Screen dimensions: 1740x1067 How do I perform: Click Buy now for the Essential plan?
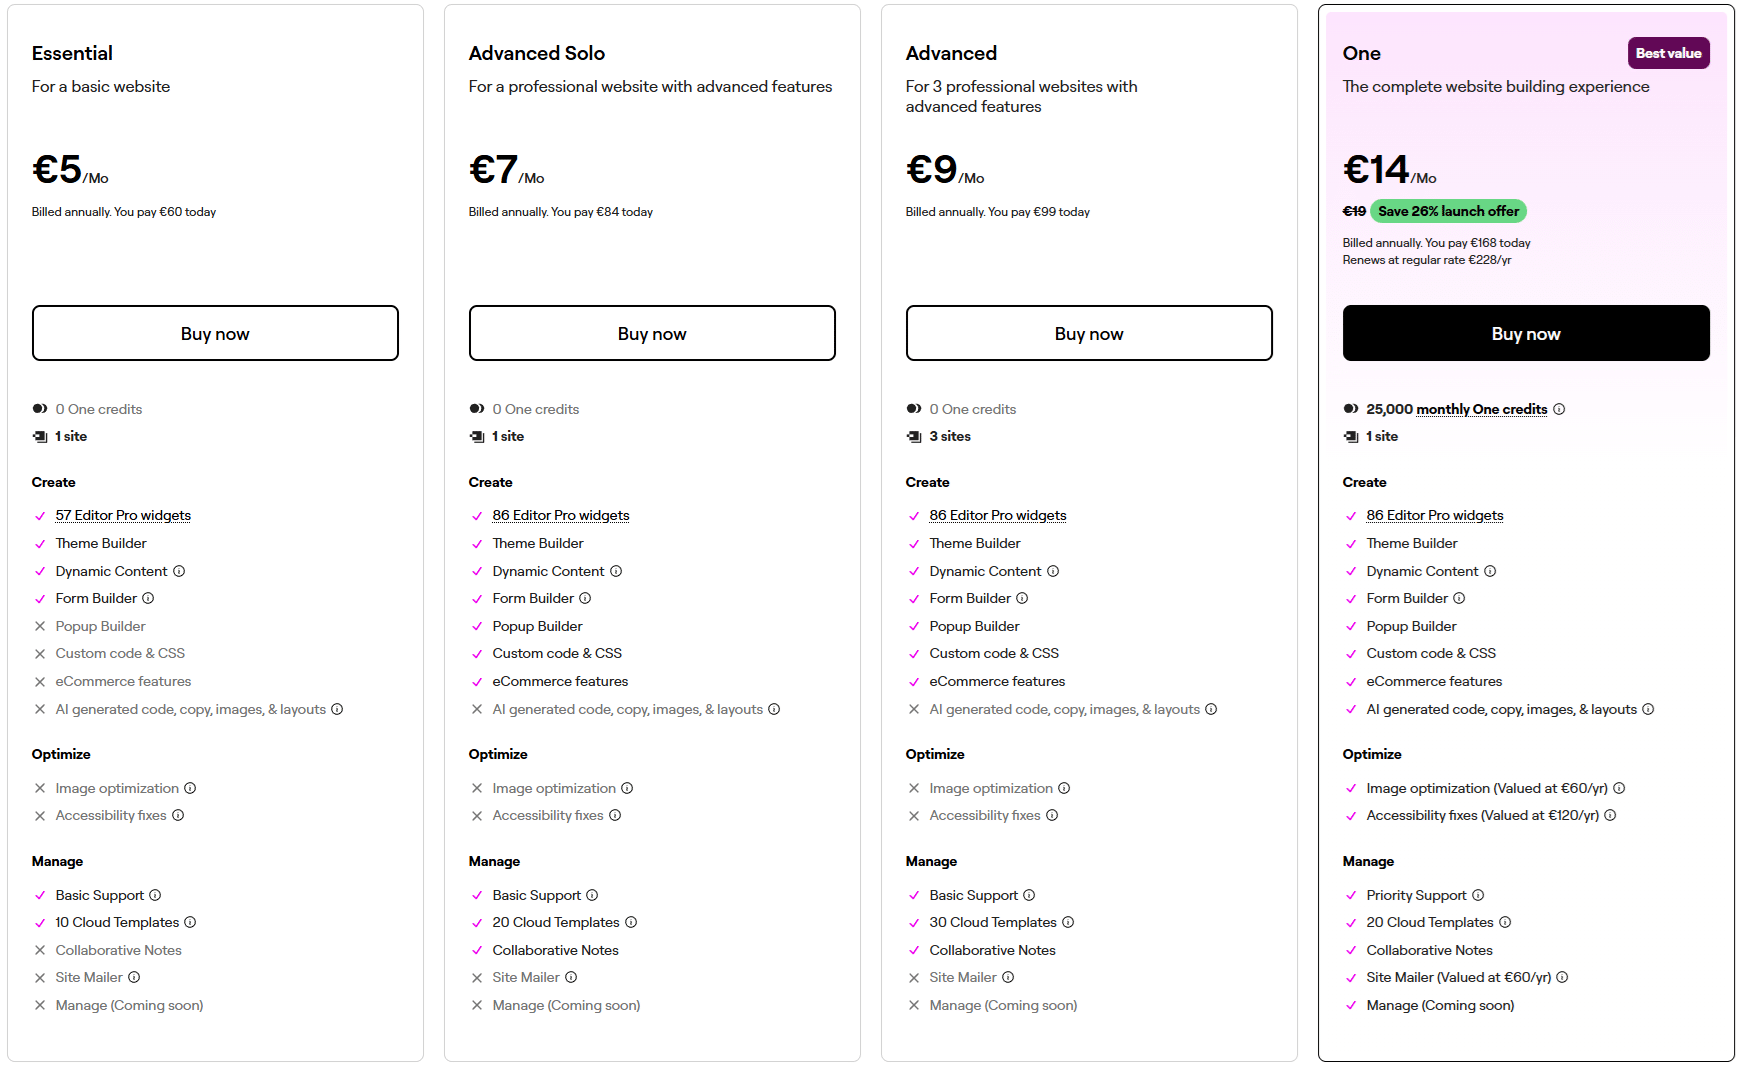[x=215, y=333]
